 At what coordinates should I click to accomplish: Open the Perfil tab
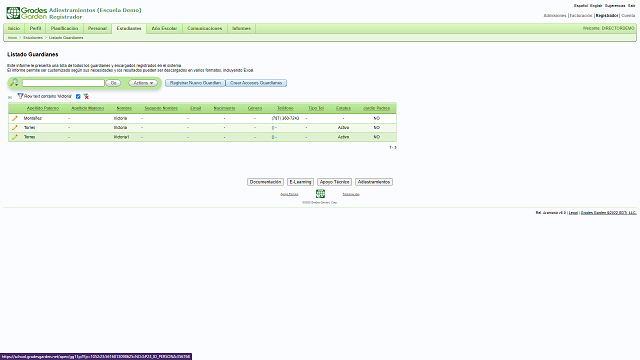(x=36, y=28)
